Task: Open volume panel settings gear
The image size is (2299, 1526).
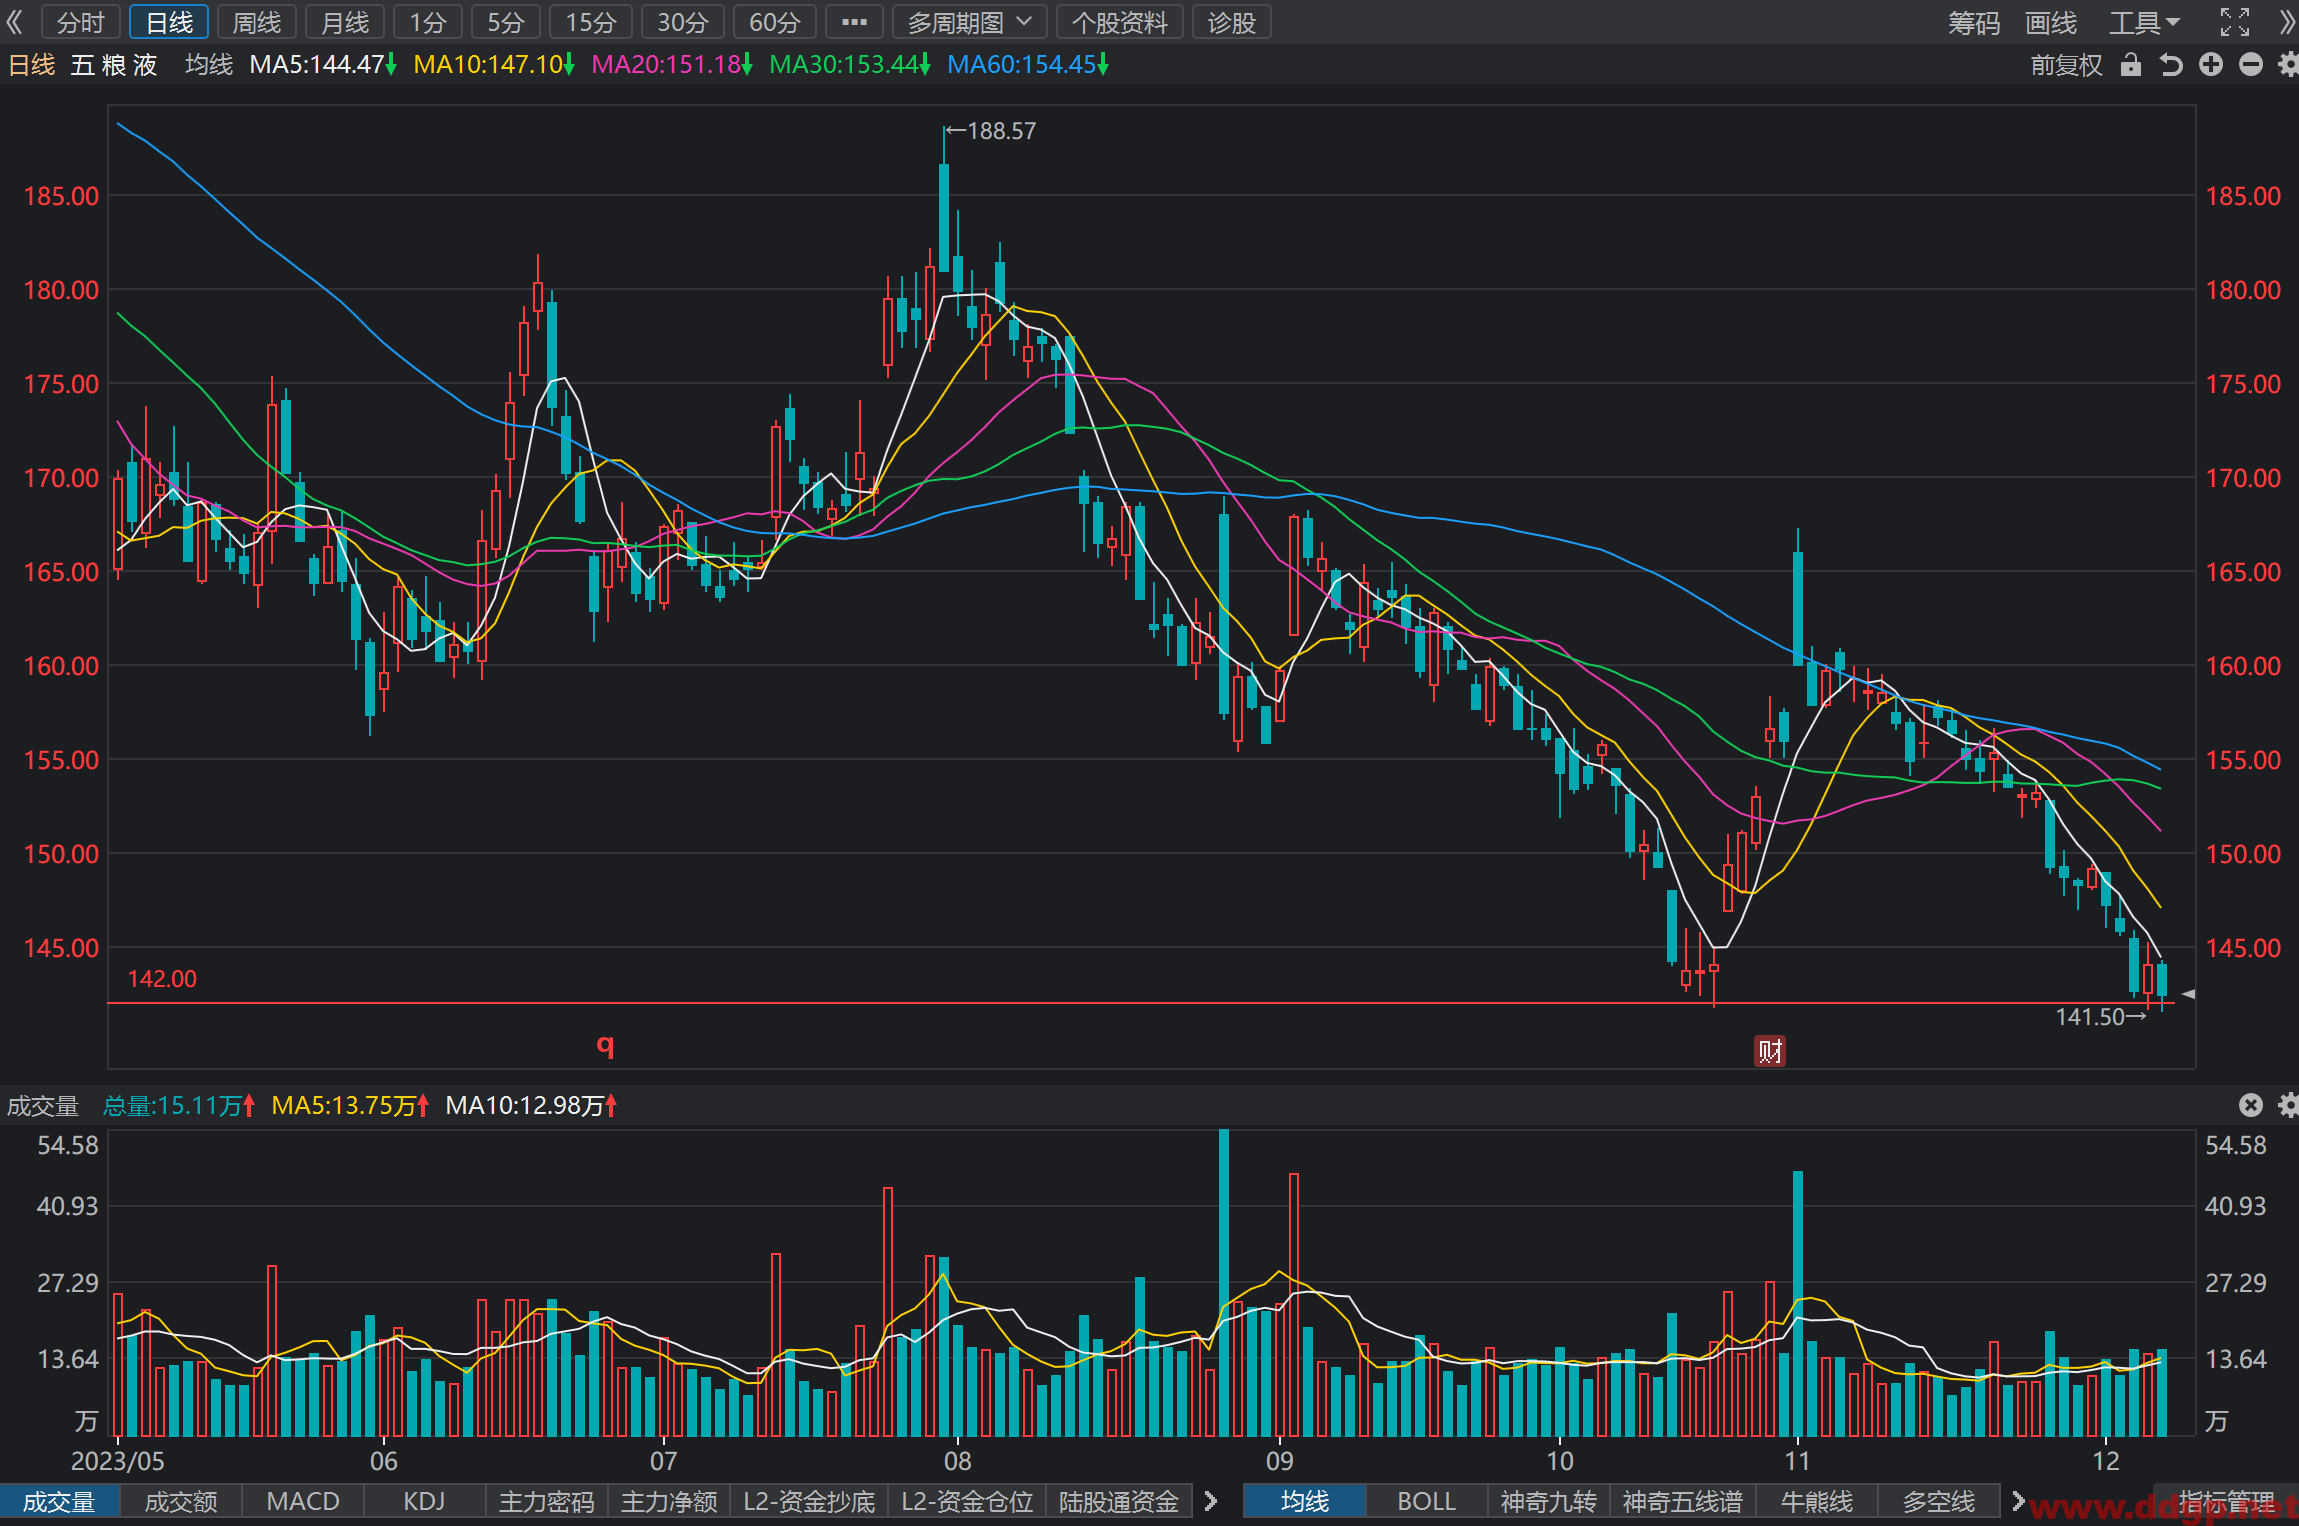Action: click(2288, 1105)
